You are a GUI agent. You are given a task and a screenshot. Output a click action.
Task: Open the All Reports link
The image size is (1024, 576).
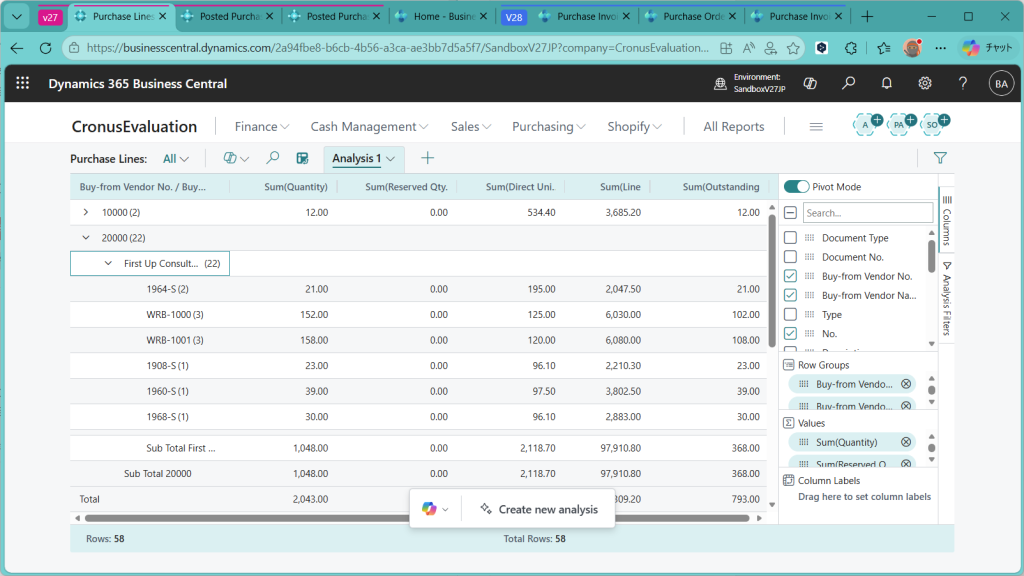(733, 127)
